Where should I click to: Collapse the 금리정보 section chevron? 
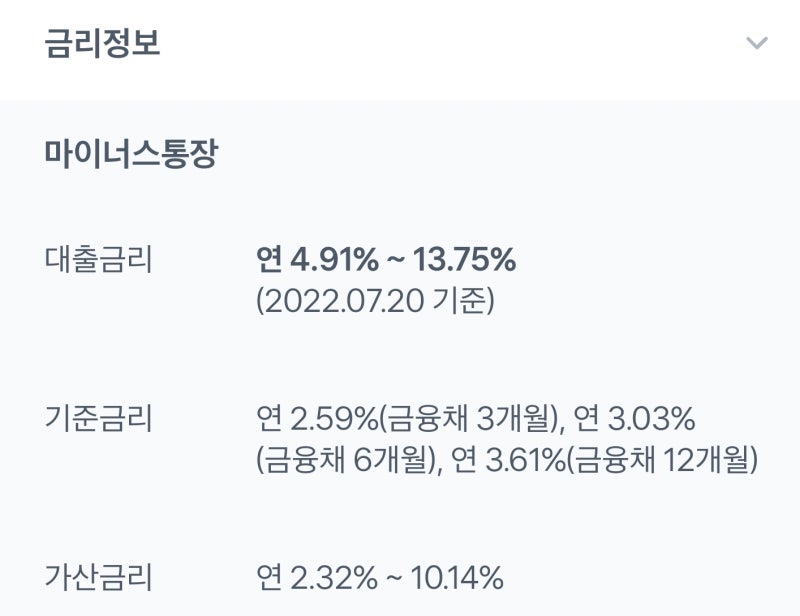point(757,43)
